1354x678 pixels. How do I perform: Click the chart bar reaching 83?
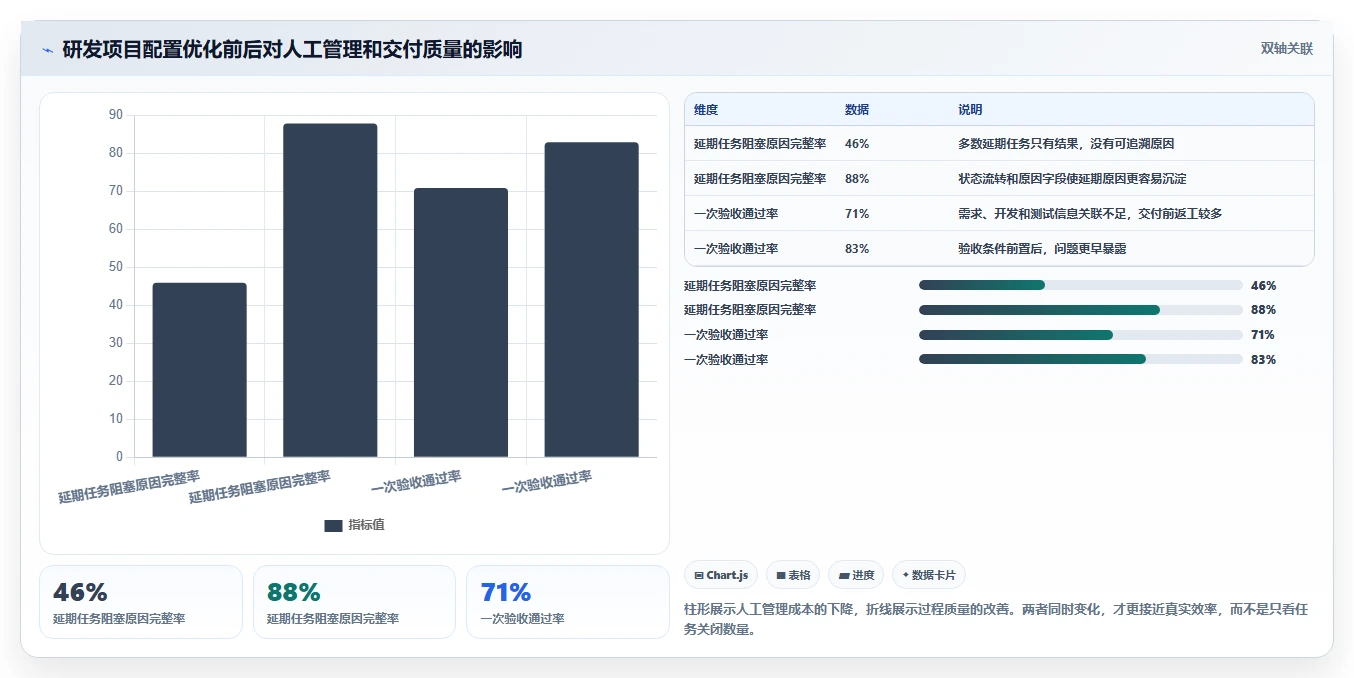click(591, 300)
